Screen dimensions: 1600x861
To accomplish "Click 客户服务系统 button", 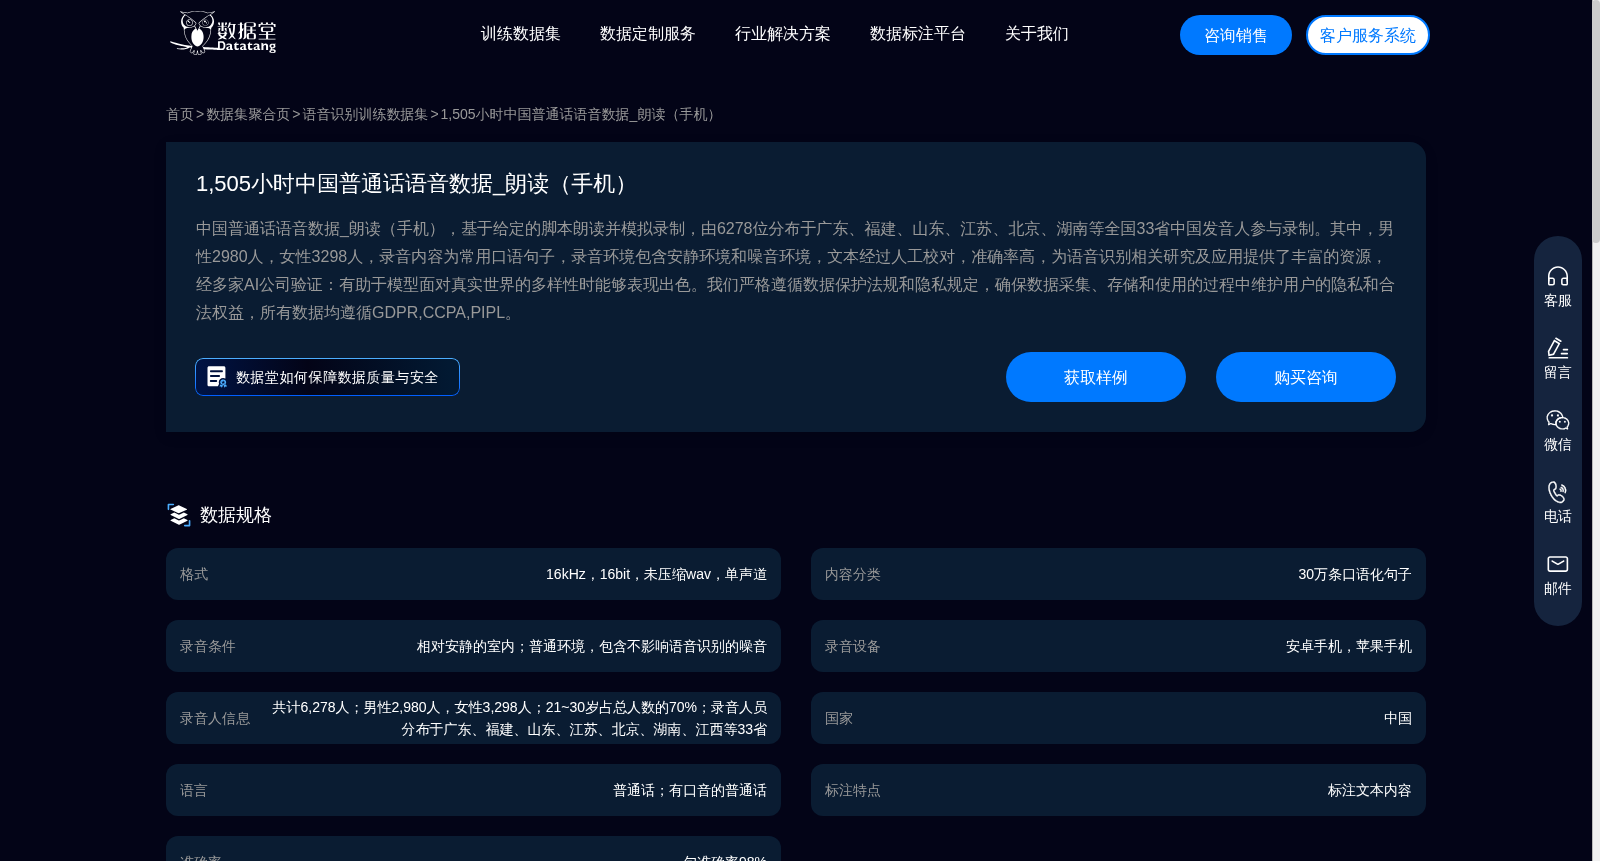I will click(1367, 35).
